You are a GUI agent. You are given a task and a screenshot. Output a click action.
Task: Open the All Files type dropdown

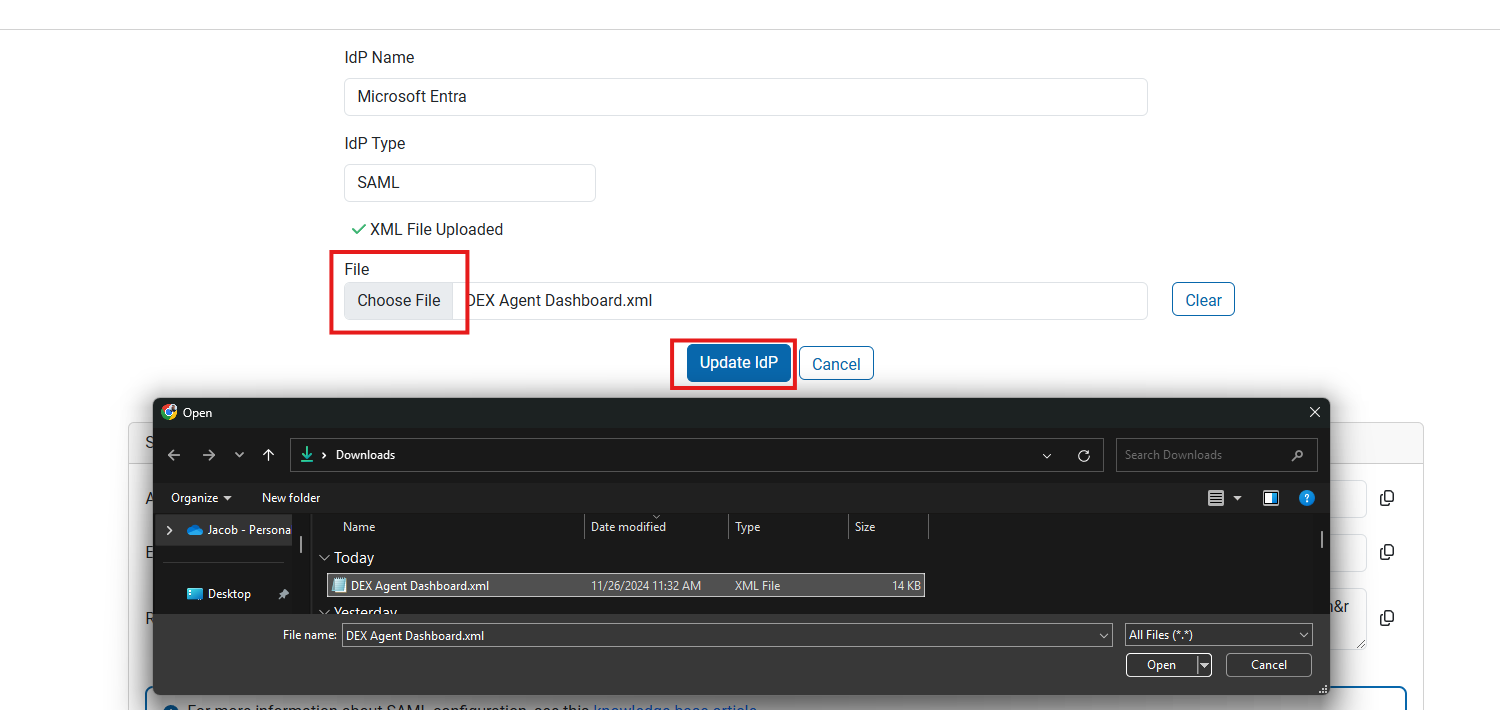click(1218, 635)
